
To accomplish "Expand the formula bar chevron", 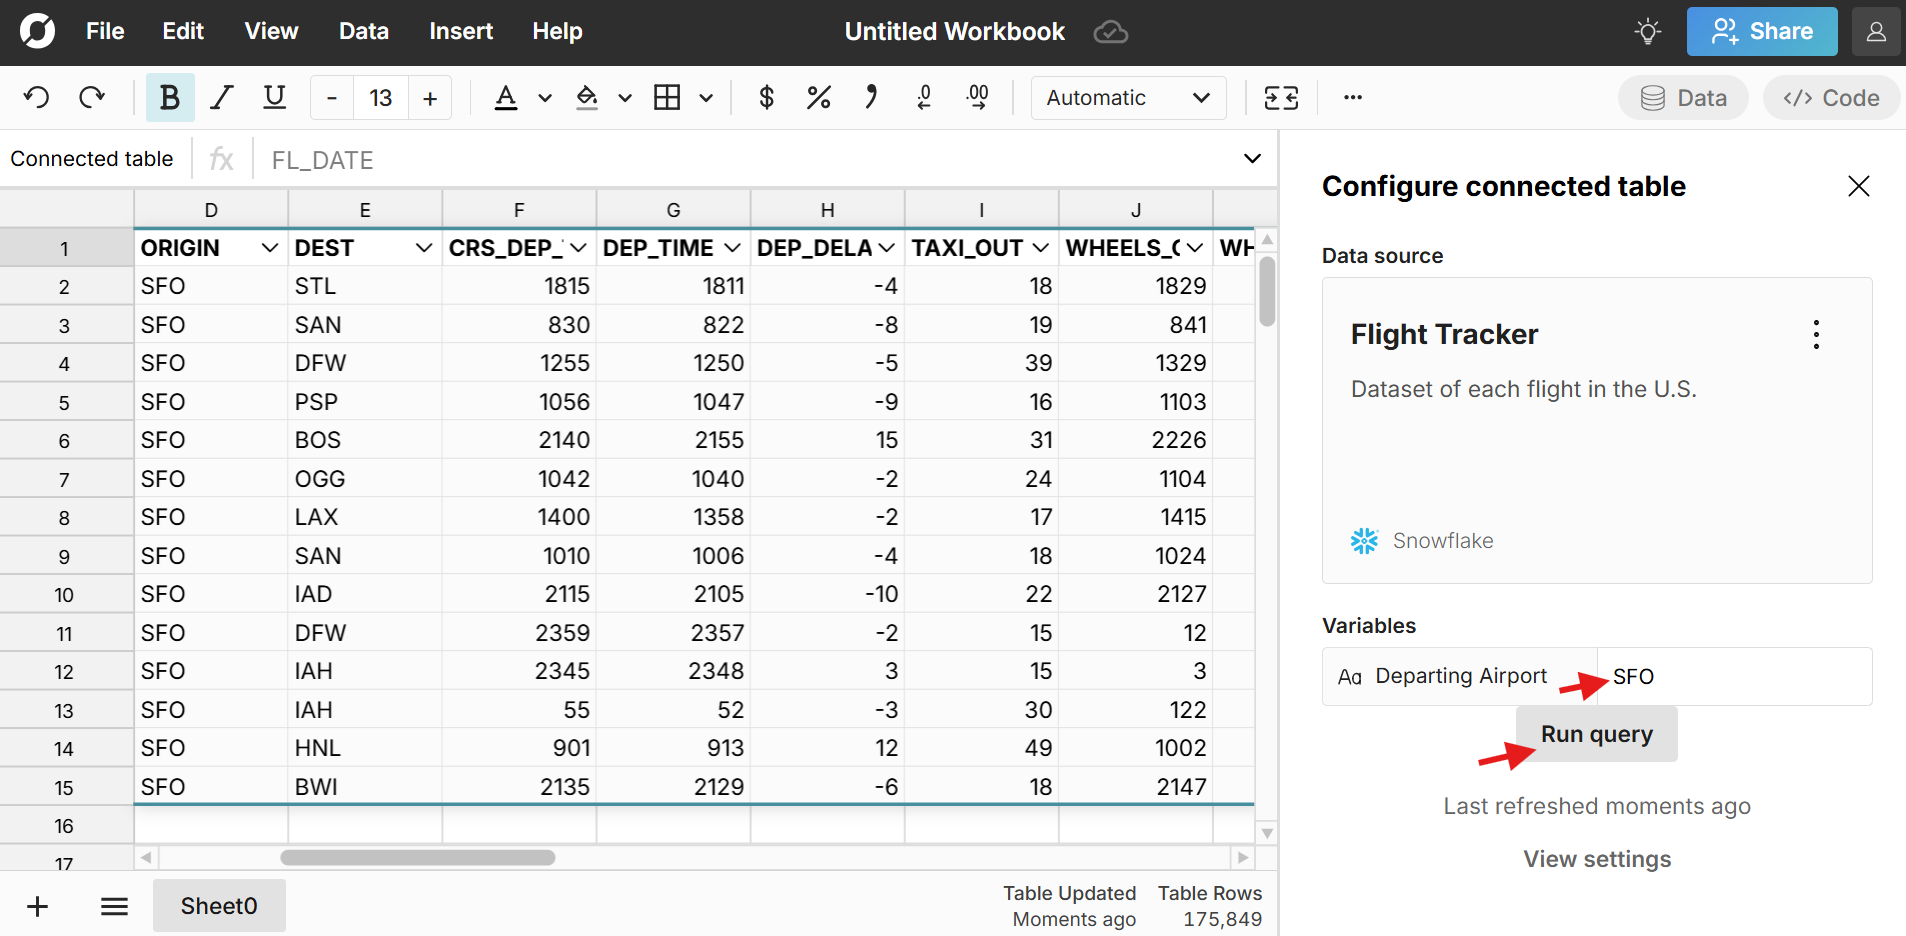I will click(x=1251, y=159).
